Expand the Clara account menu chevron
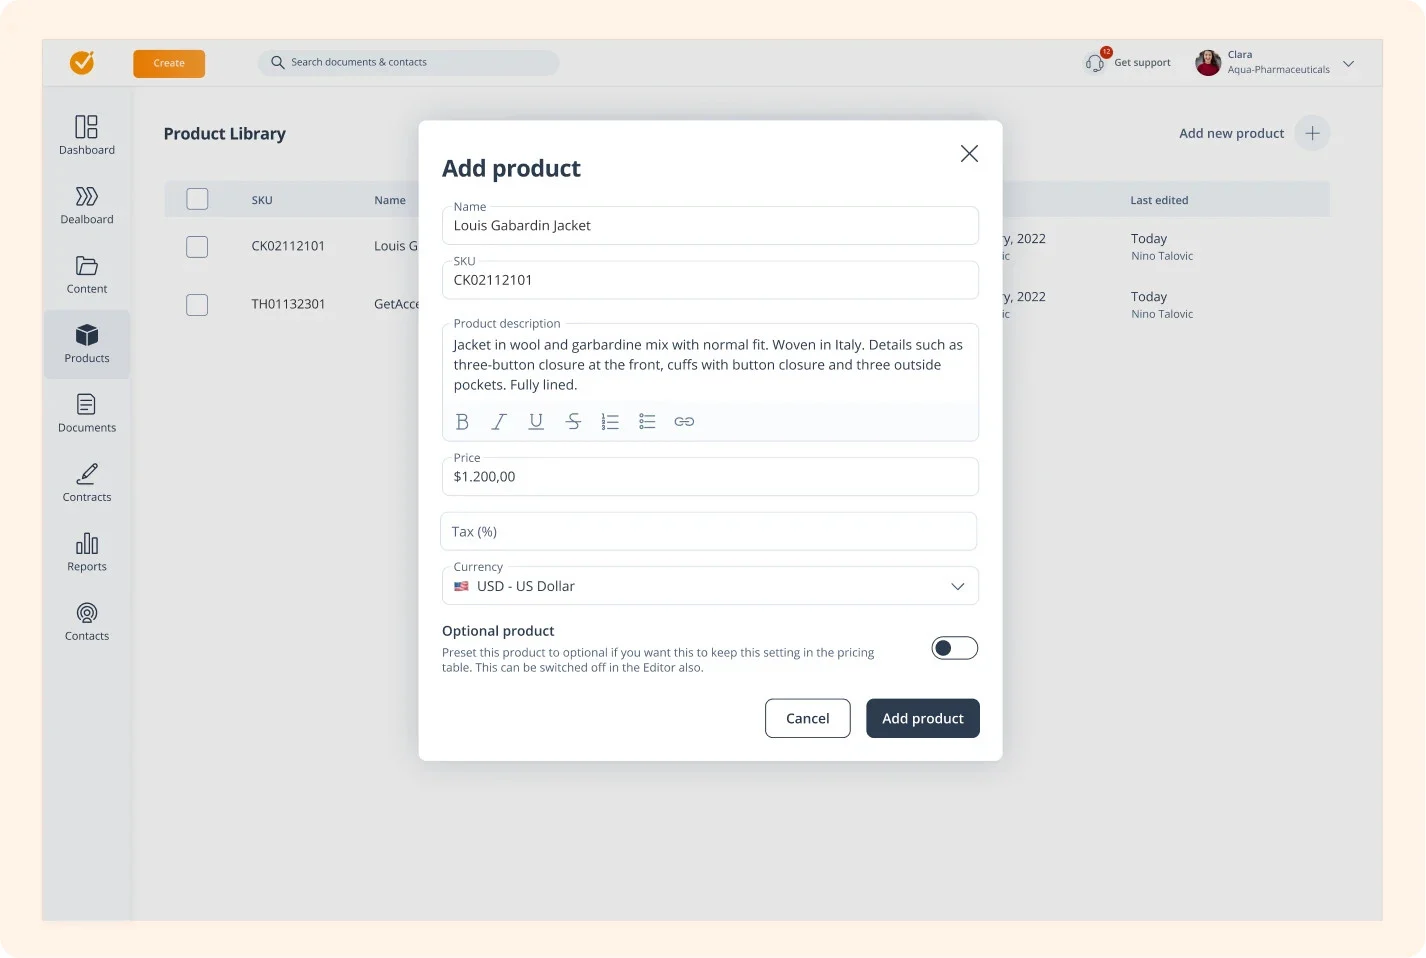This screenshot has height=958, width=1426. tap(1348, 63)
